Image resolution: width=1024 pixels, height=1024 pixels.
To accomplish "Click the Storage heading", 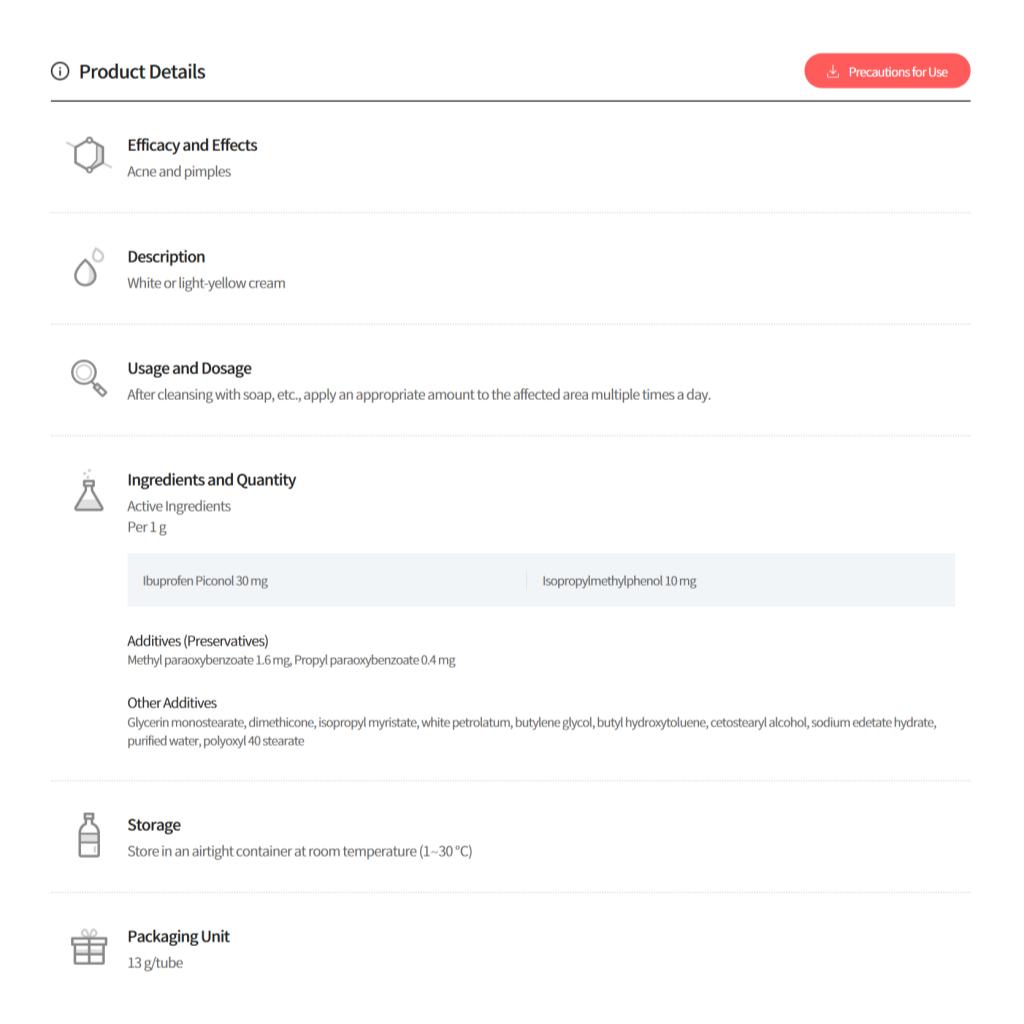I will tap(154, 825).
